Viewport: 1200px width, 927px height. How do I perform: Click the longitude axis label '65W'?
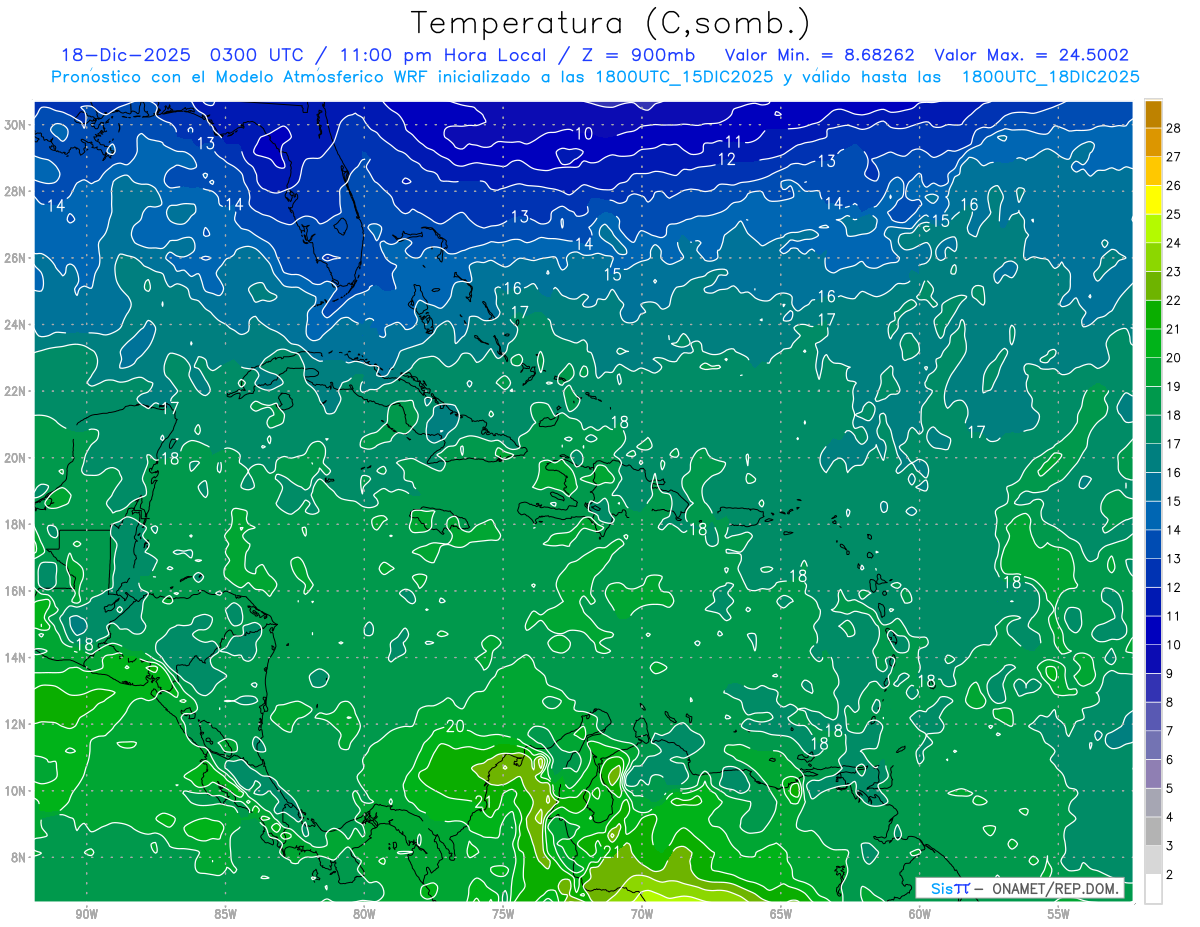pos(781,914)
